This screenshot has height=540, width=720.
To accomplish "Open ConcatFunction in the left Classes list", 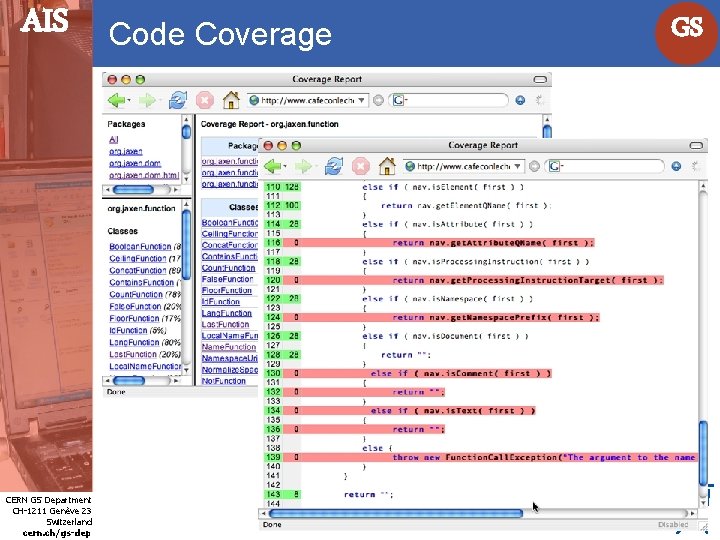I will pyautogui.click(x=137, y=270).
